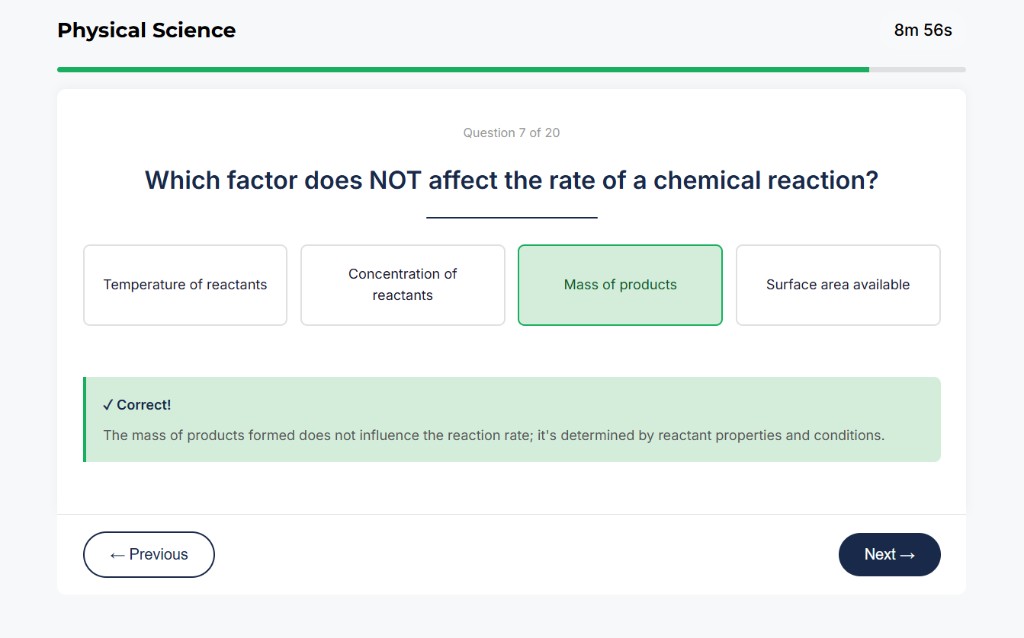Viewport: 1024px width, 638px height.
Task: Click the green accent bar on feedback box
Action: click(85, 420)
